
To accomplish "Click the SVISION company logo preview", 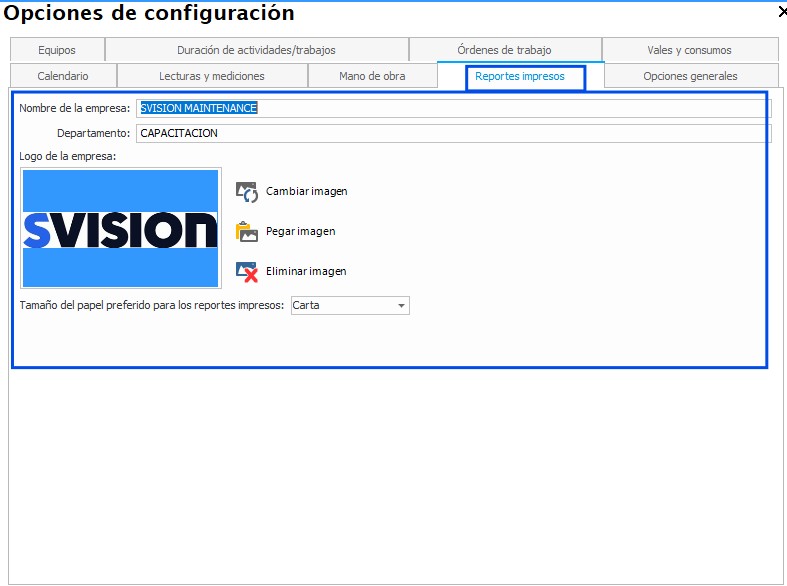I will pyautogui.click(x=121, y=228).
